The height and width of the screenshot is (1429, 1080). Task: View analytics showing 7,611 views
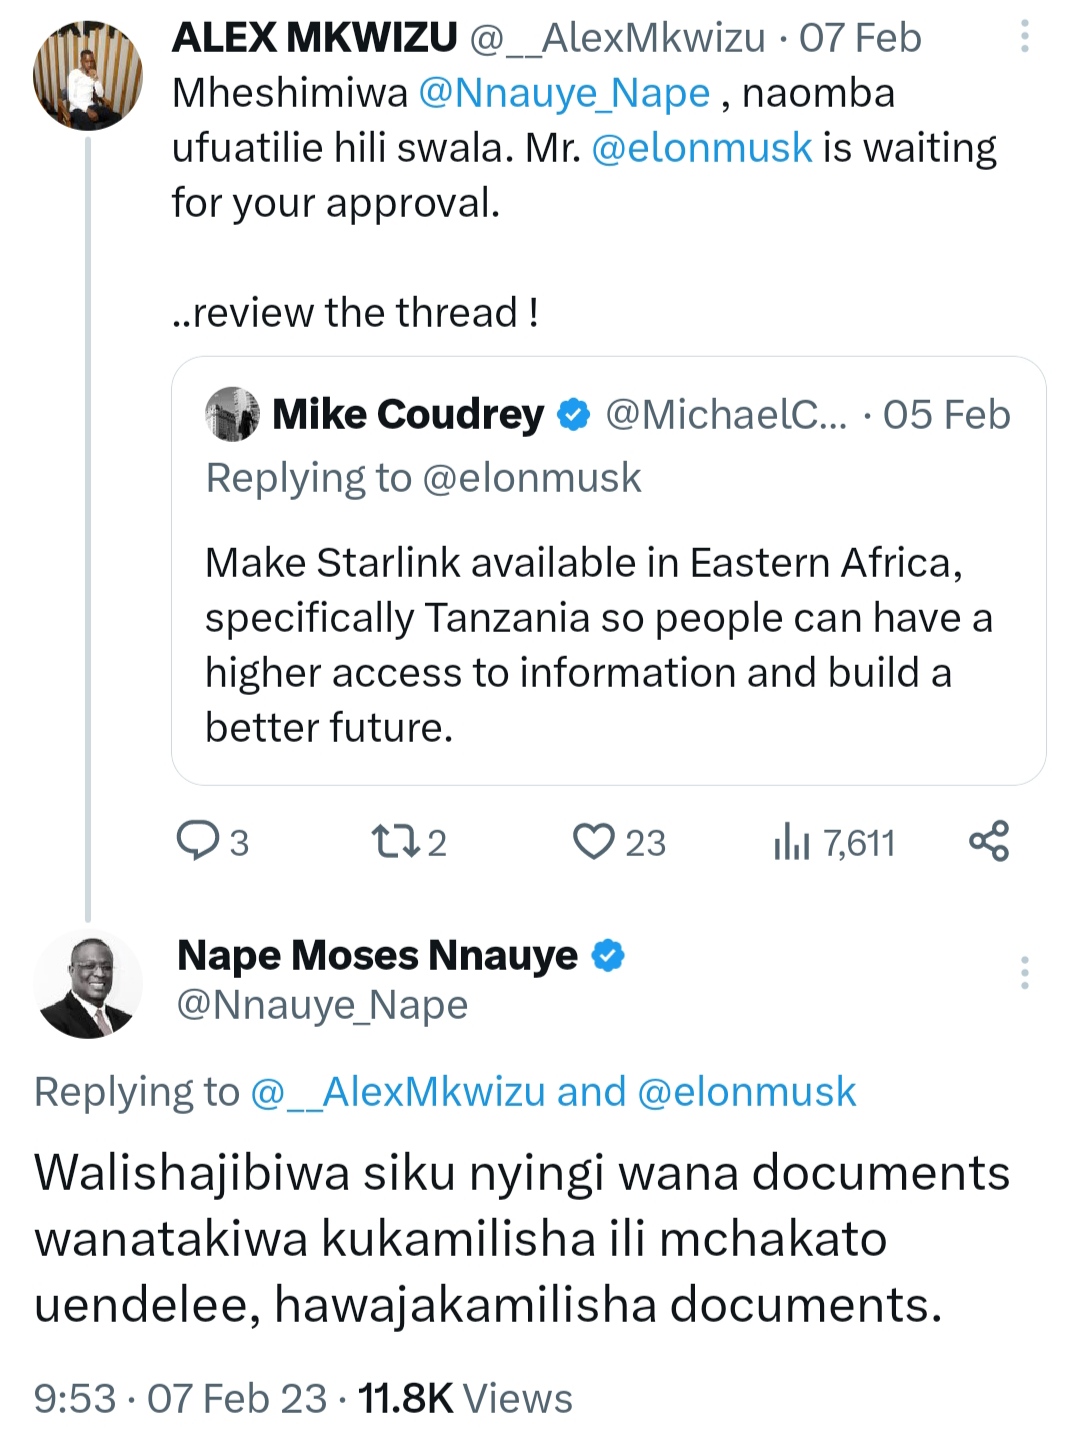click(790, 842)
